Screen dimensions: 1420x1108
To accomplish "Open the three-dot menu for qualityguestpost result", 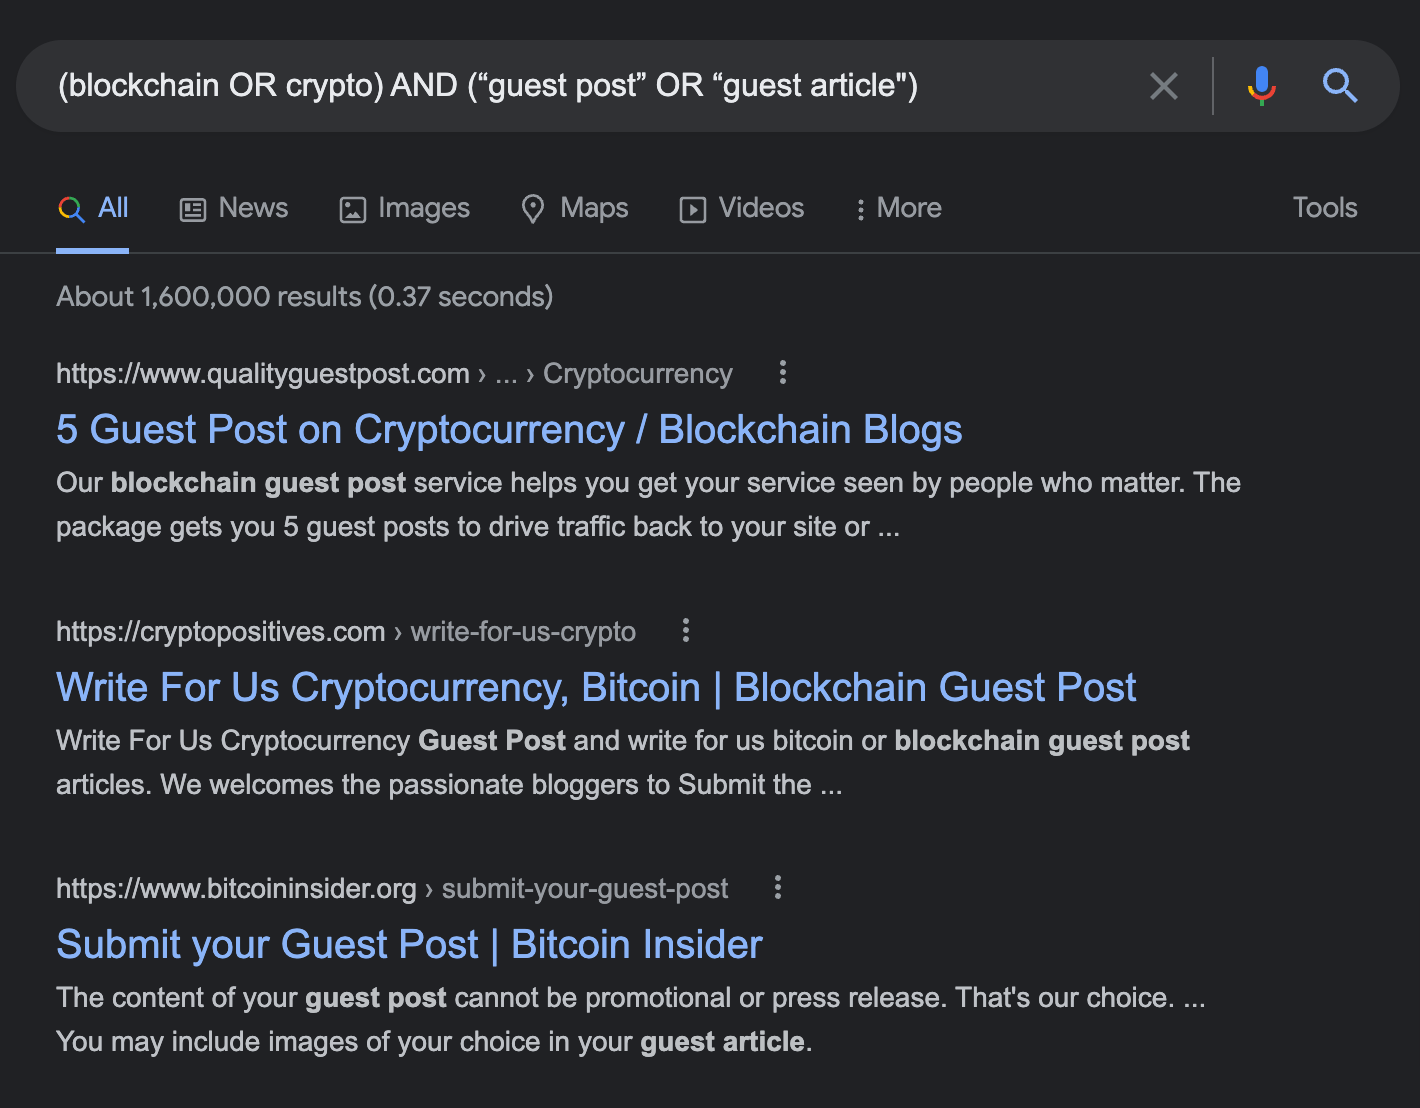I will 782,372.
